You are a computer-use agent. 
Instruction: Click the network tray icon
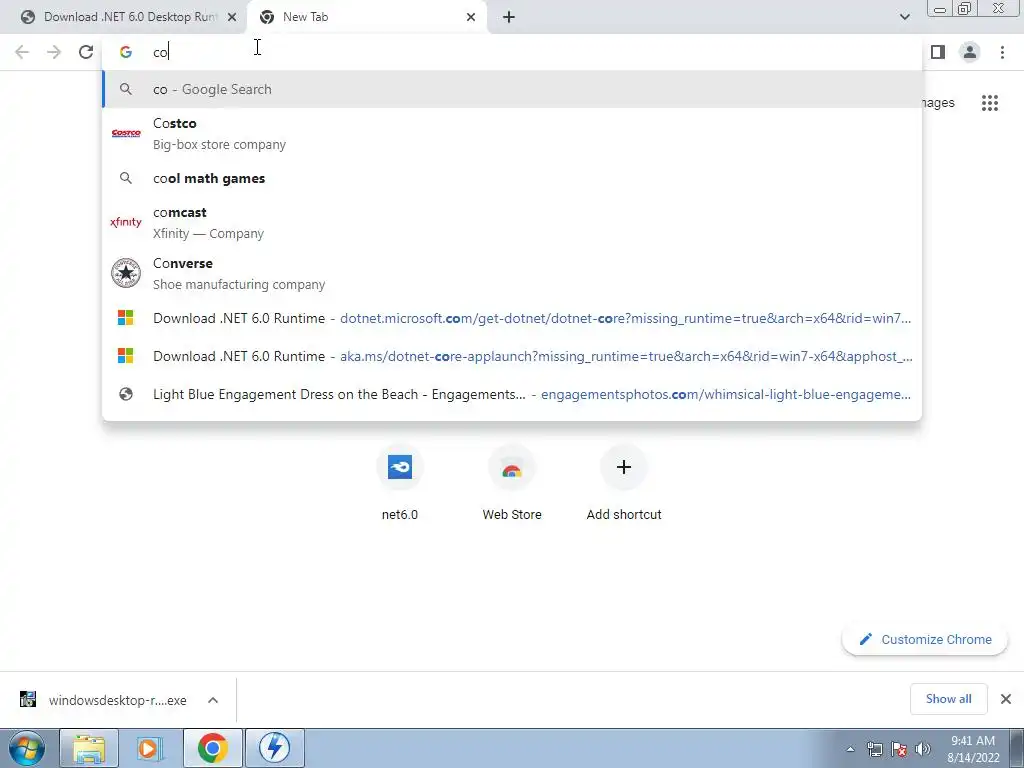click(874, 749)
